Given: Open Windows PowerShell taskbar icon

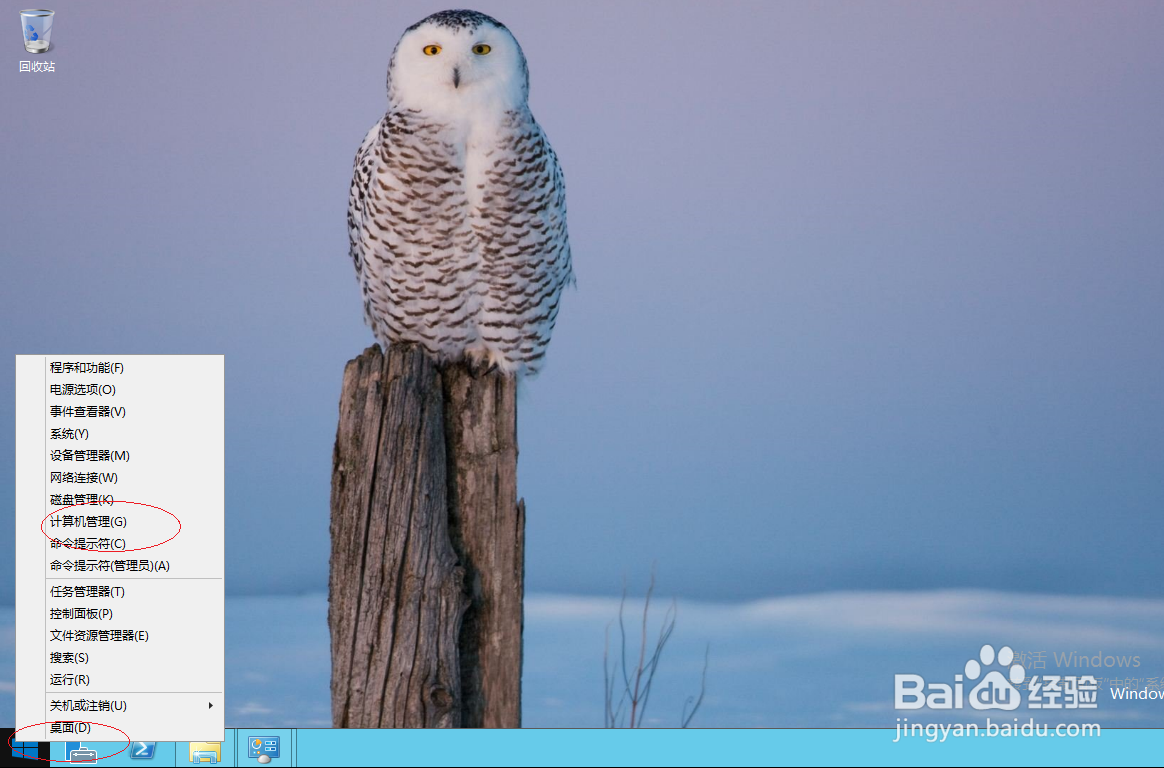Looking at the screenshot, I should click(x=143, y=750).
